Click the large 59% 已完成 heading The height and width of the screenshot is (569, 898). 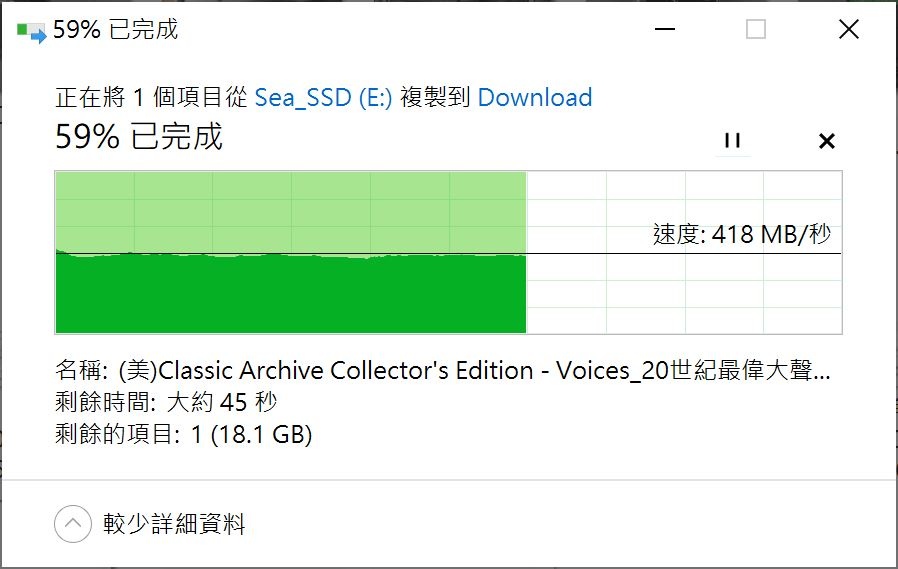(139, 137)
